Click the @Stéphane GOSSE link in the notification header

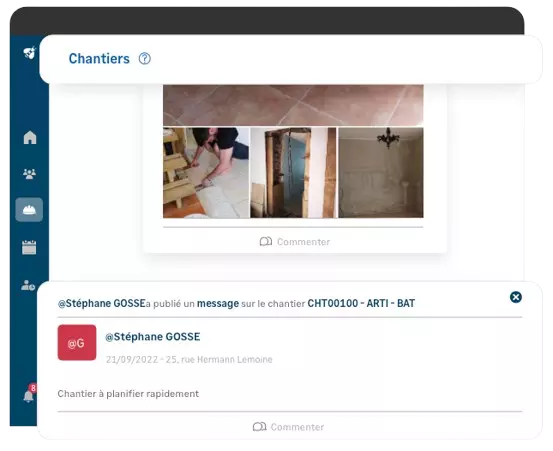(x=102, y=303)
